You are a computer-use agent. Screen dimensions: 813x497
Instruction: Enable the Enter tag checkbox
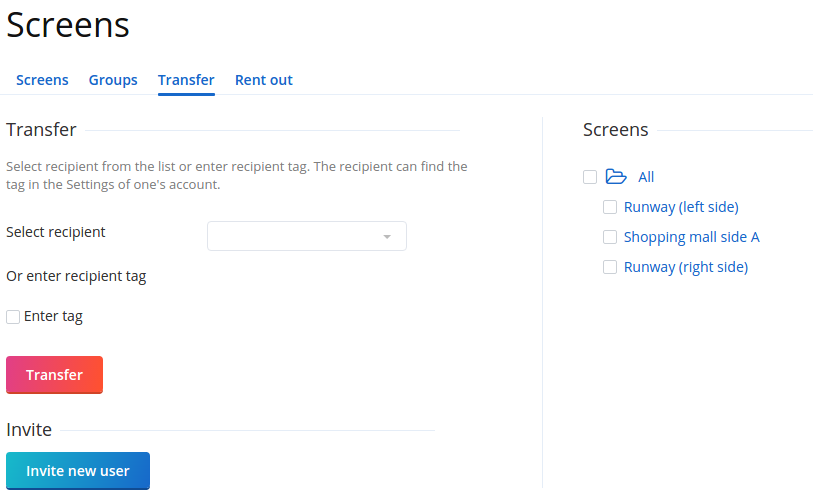pos(13,317)
